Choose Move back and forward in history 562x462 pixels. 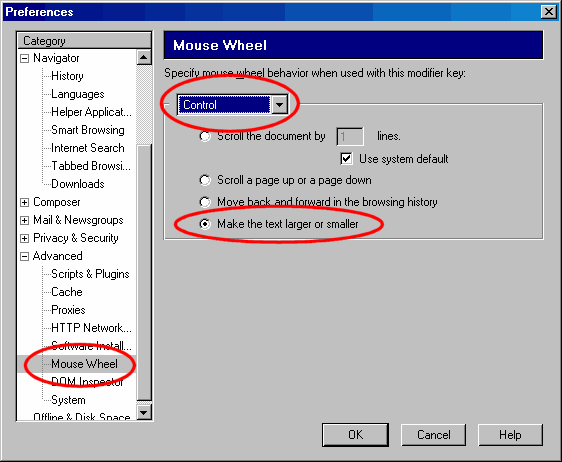click(205, 202)
